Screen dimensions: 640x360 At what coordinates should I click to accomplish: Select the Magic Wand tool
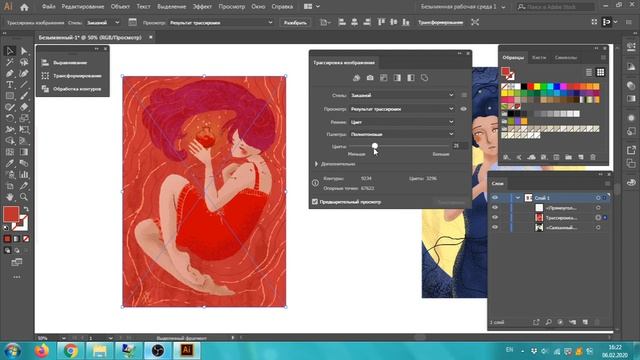click(x=10, y=62)
